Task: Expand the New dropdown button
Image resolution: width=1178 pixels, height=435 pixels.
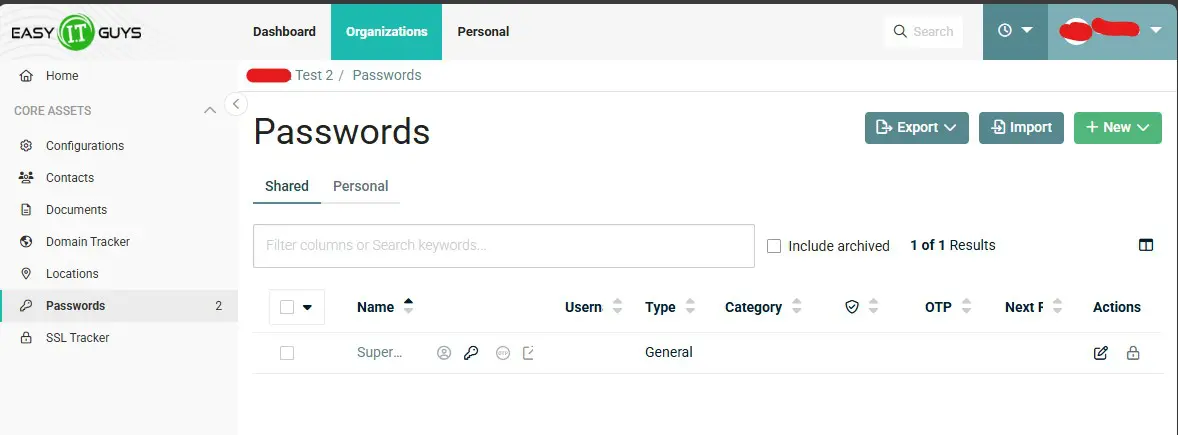Action: (1117, 128)
